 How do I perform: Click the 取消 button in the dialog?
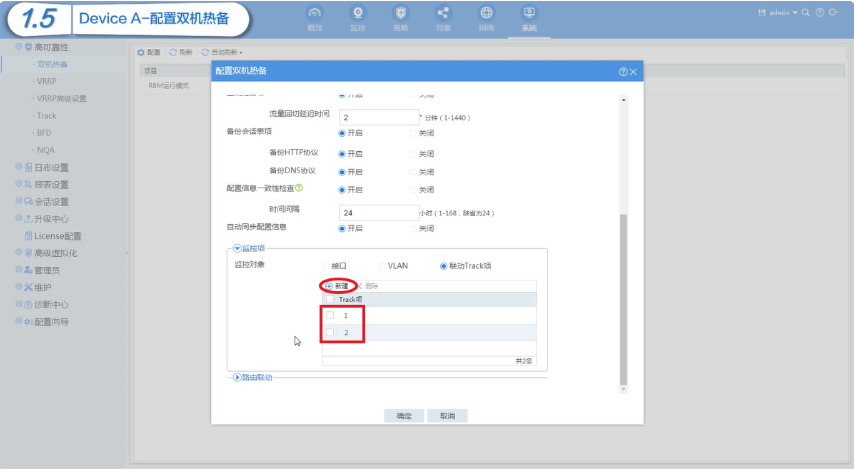click(x=447, y=416)
